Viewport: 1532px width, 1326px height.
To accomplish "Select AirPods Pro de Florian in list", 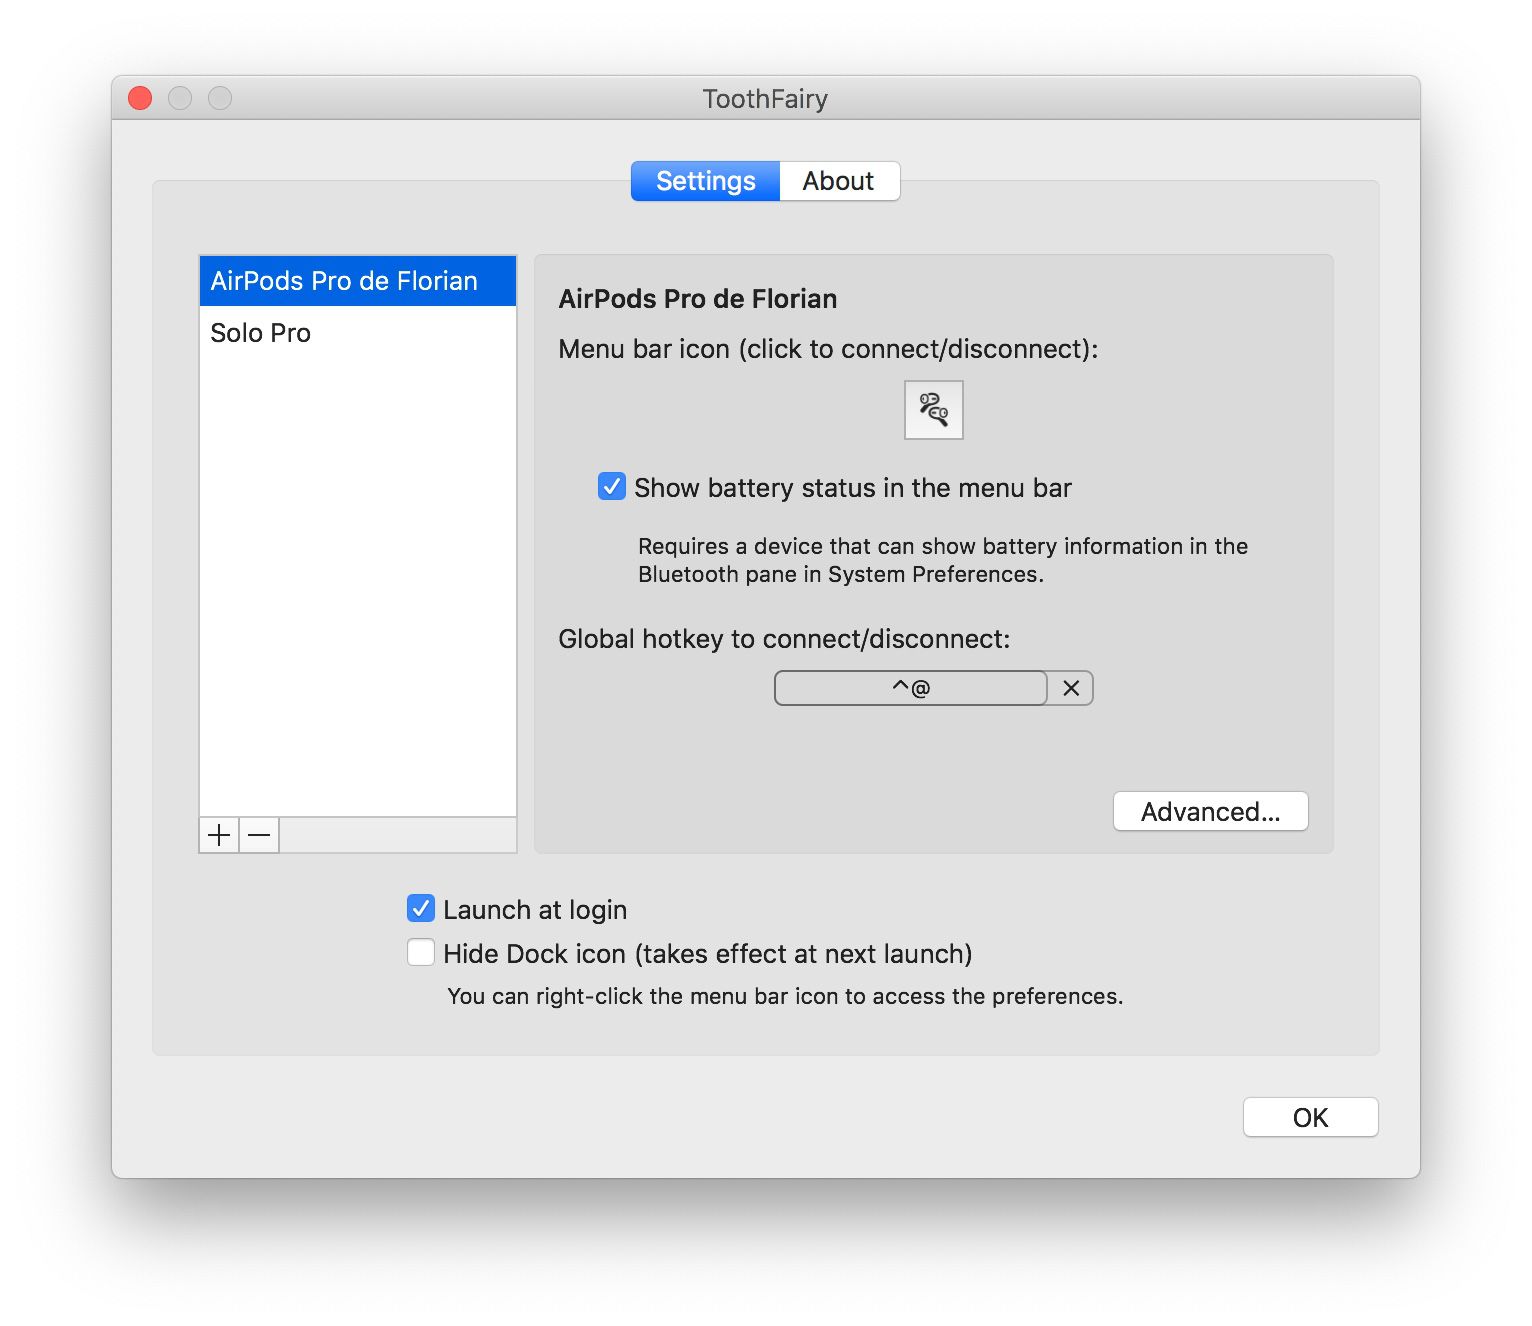I will [x=358, y=281].
